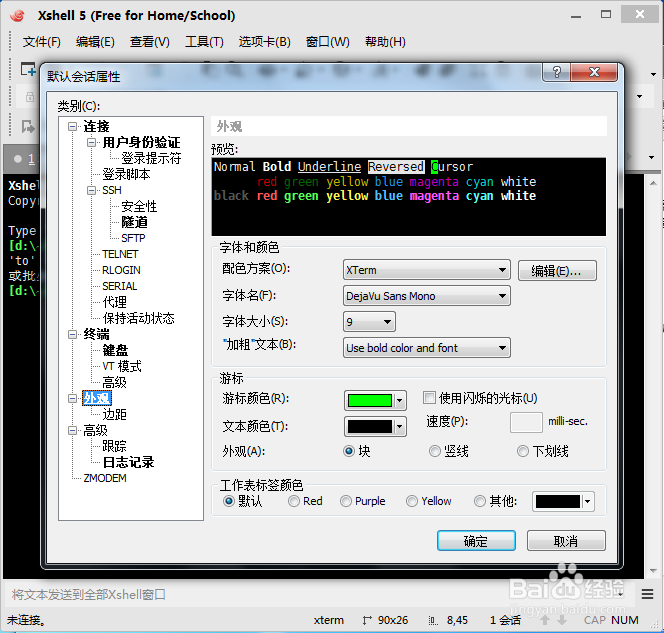
Task: Click the 确定 button
Action: (x=476, y=541)
